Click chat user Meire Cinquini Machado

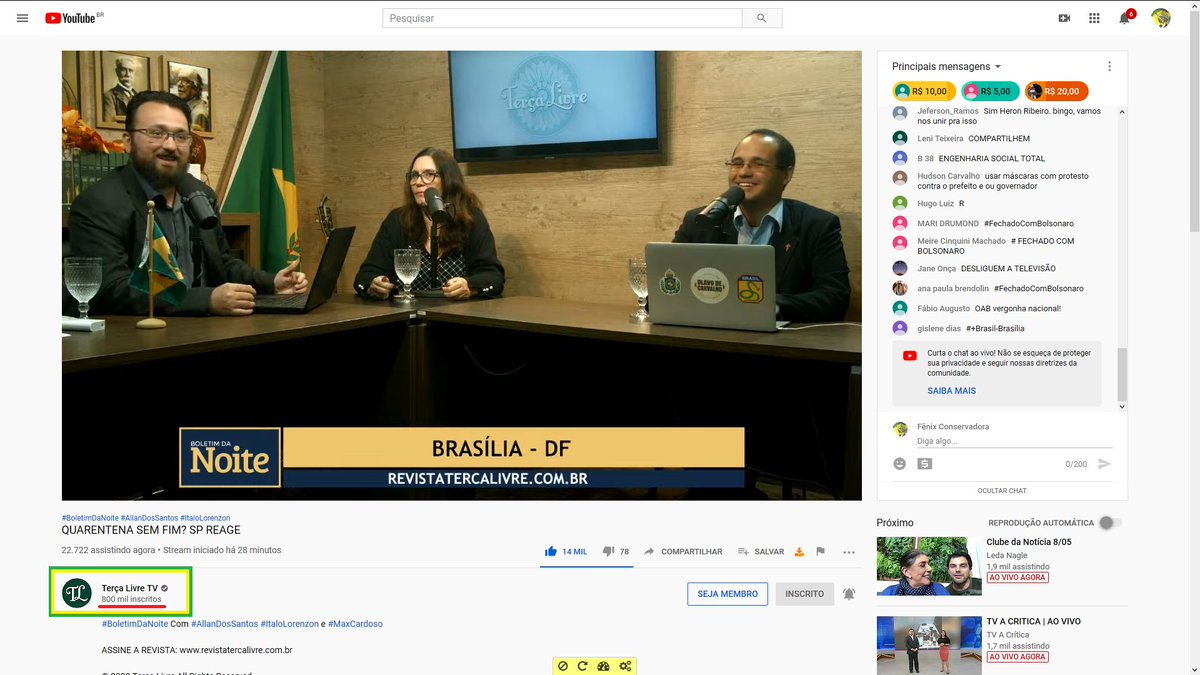pyautogui.click(x=961, y=241)
